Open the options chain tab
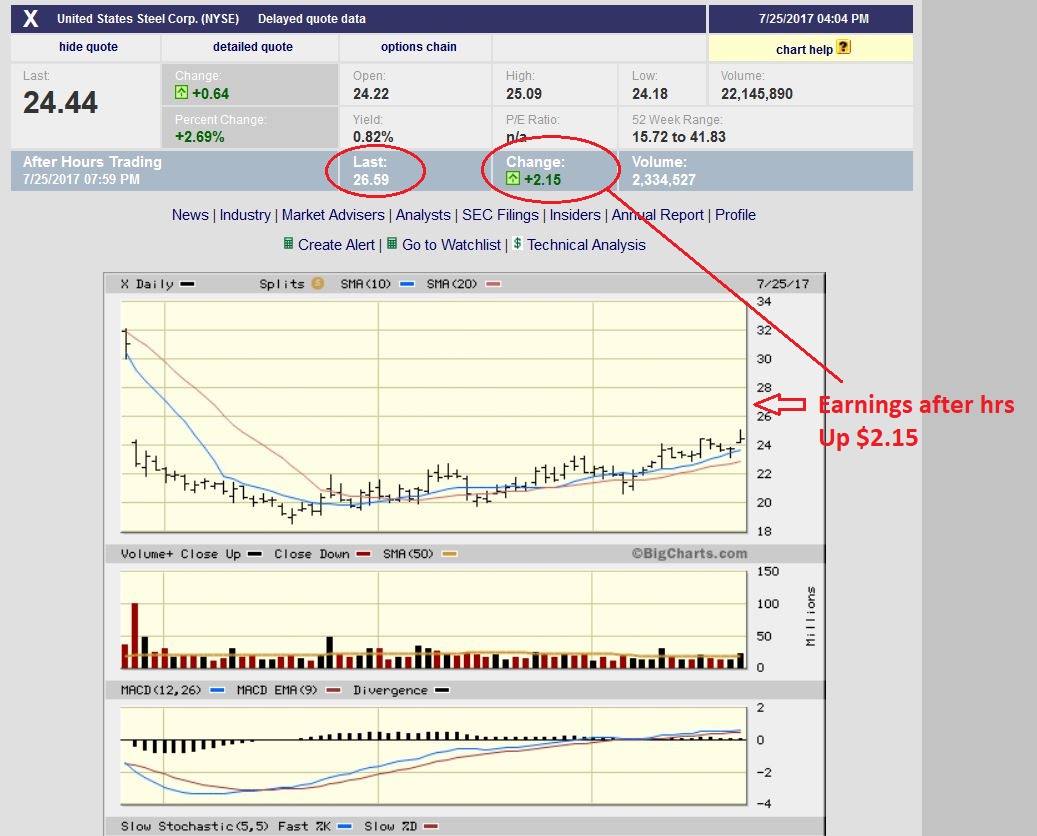Viewport: 1037px width, 836px height. 418,47
